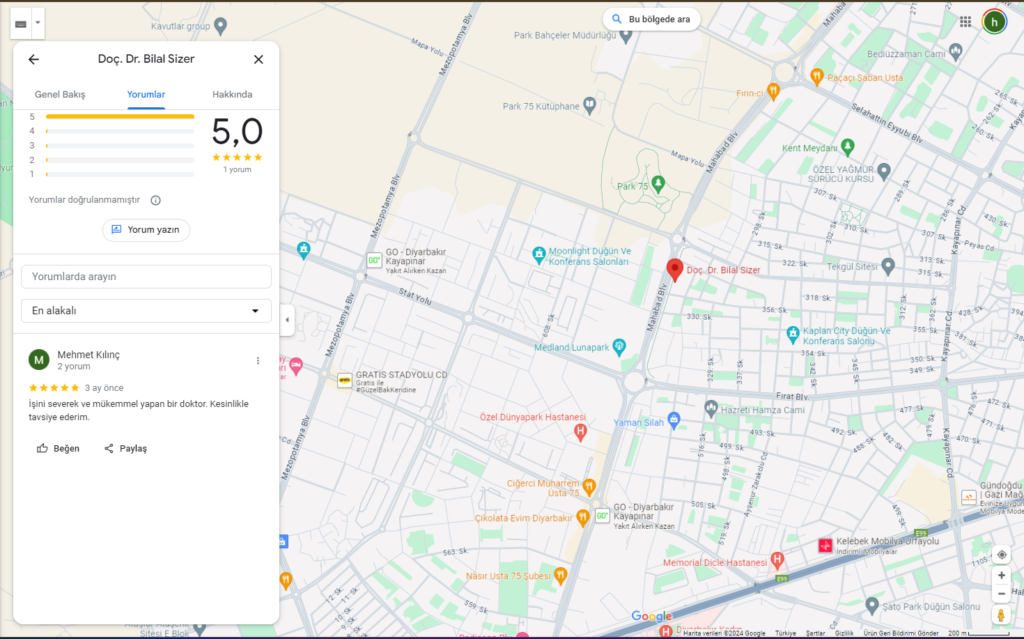Click the Yorum yazın button
This screenshot has height=639, width=1024.
pyautogui.click(x=146, y=230)
